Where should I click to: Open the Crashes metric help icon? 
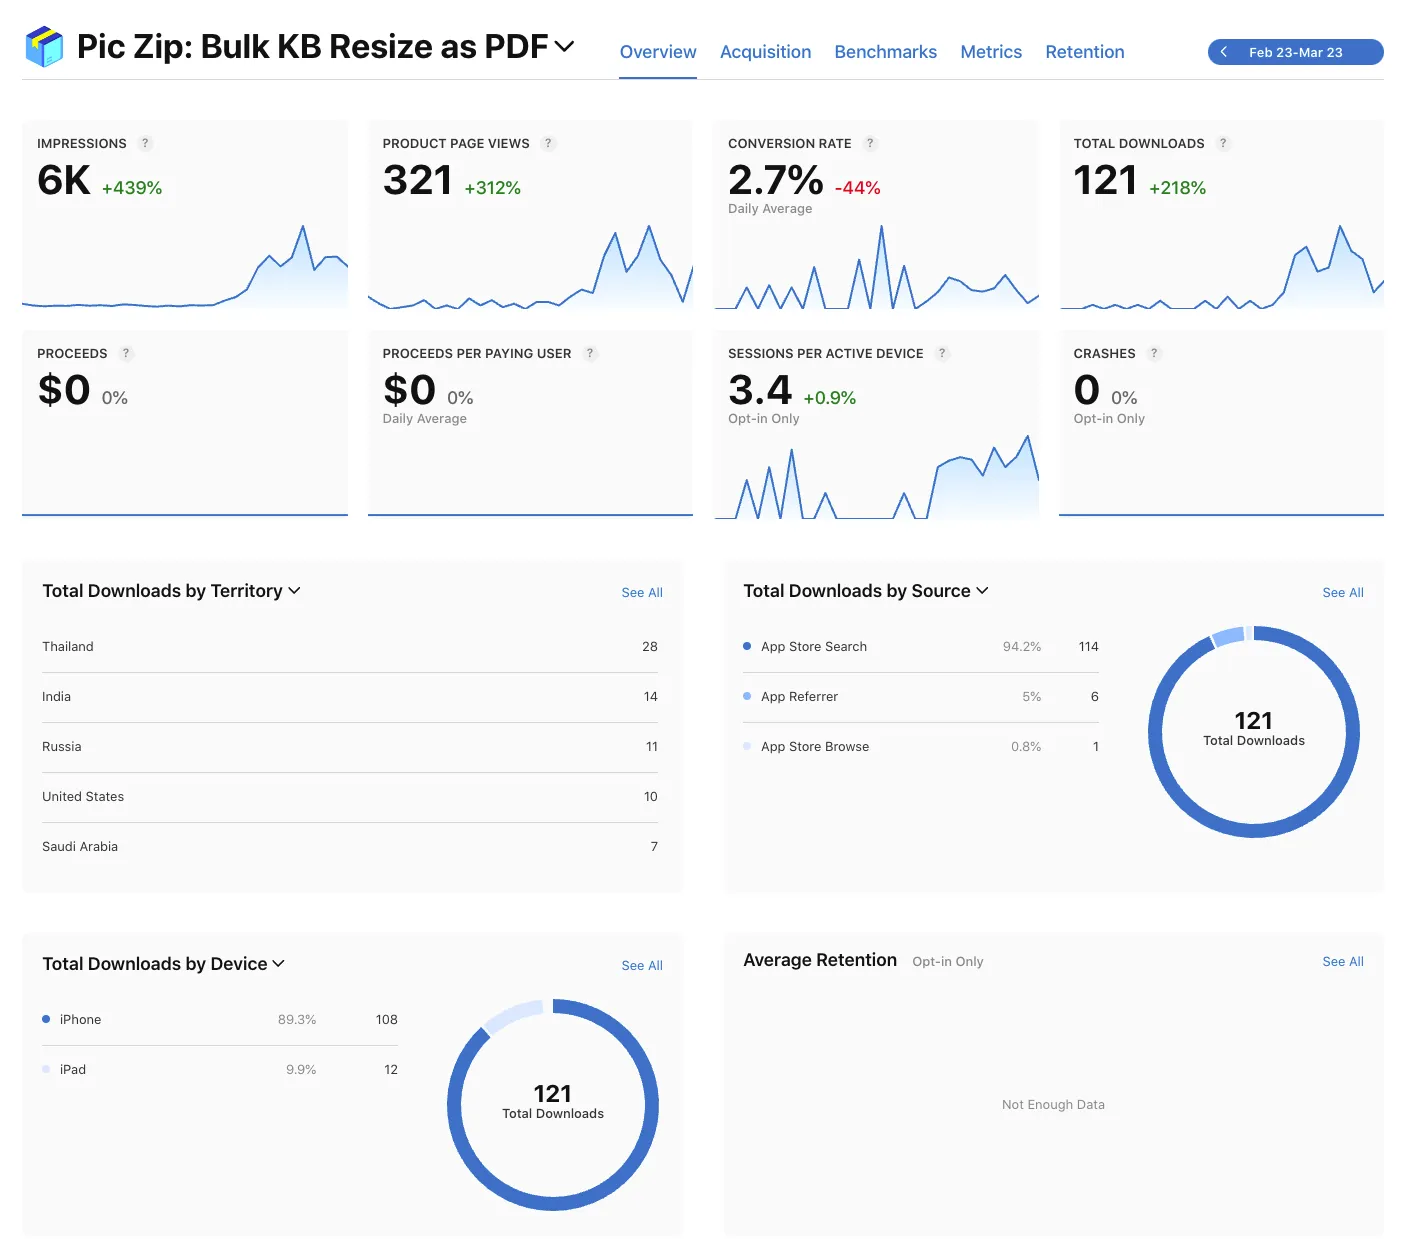click(1155, 353)
